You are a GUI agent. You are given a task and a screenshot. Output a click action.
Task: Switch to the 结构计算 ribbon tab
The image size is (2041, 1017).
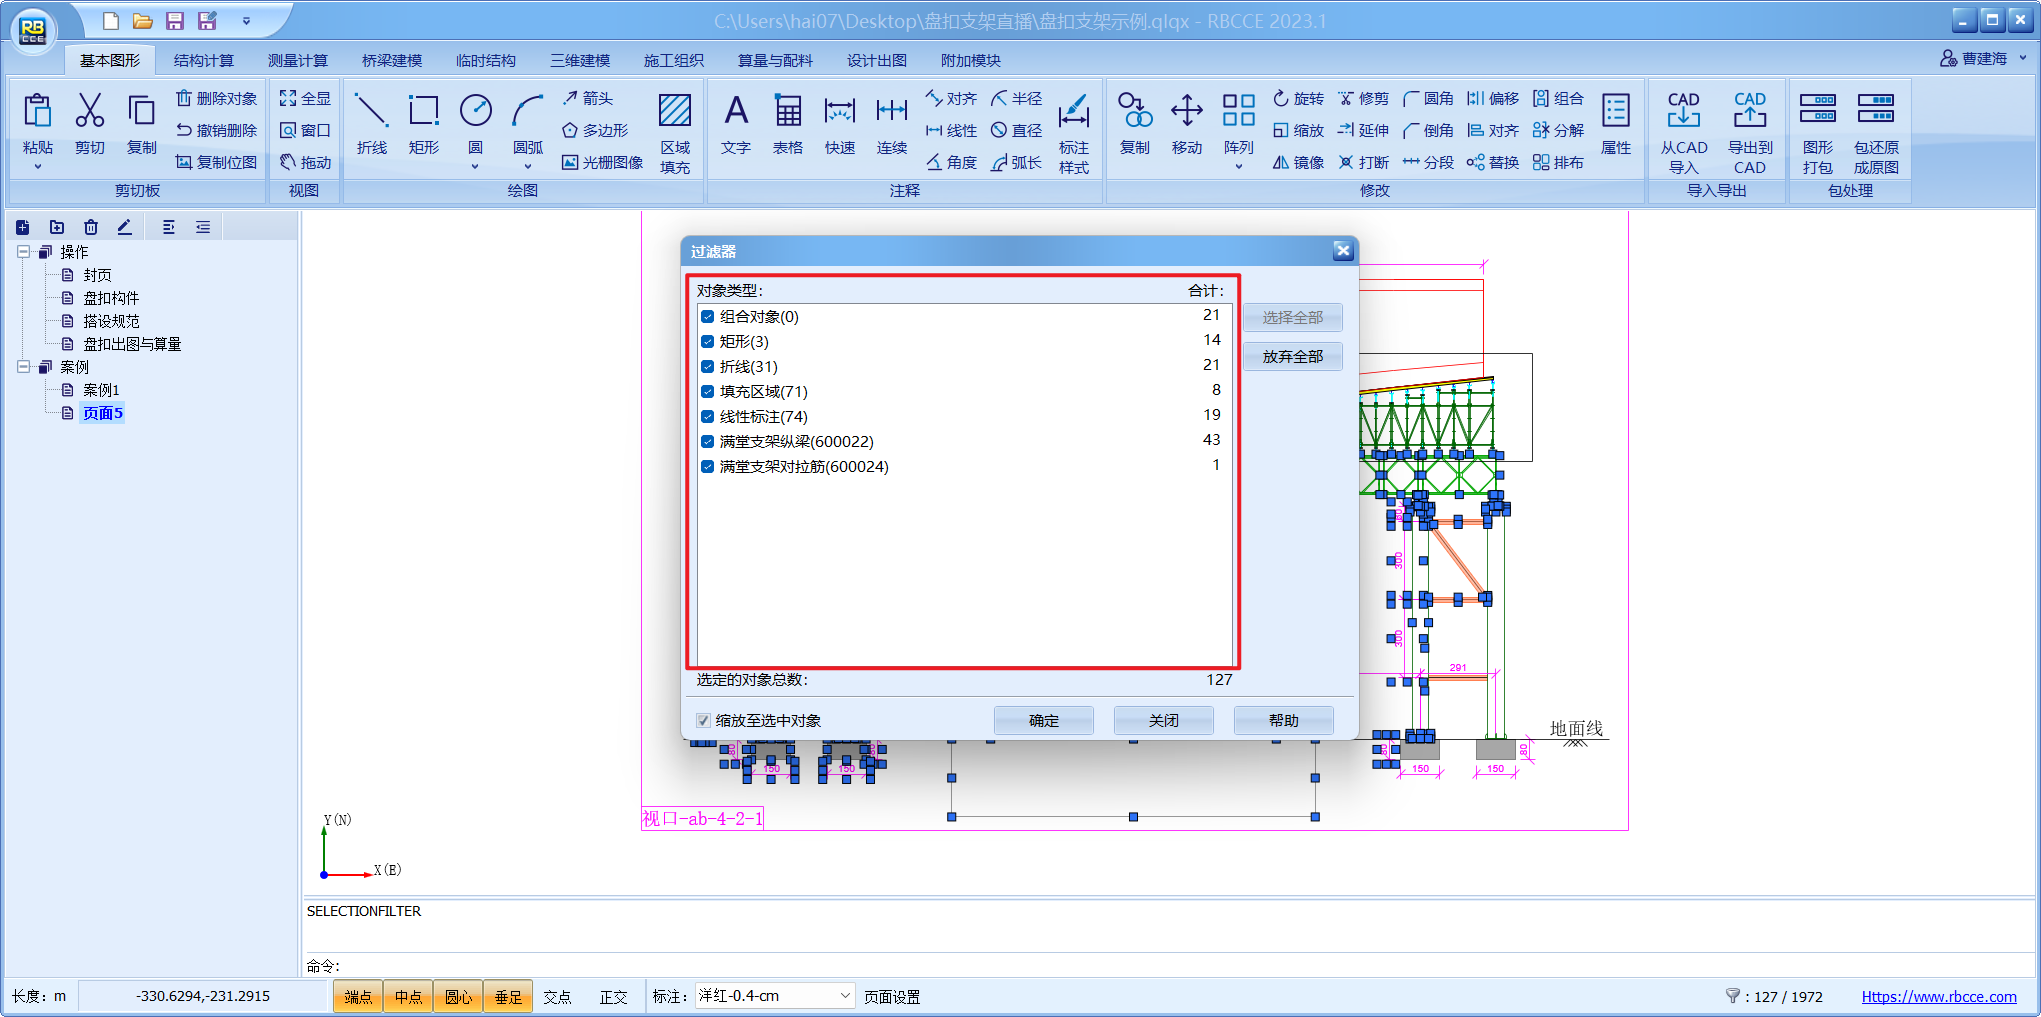204,60
